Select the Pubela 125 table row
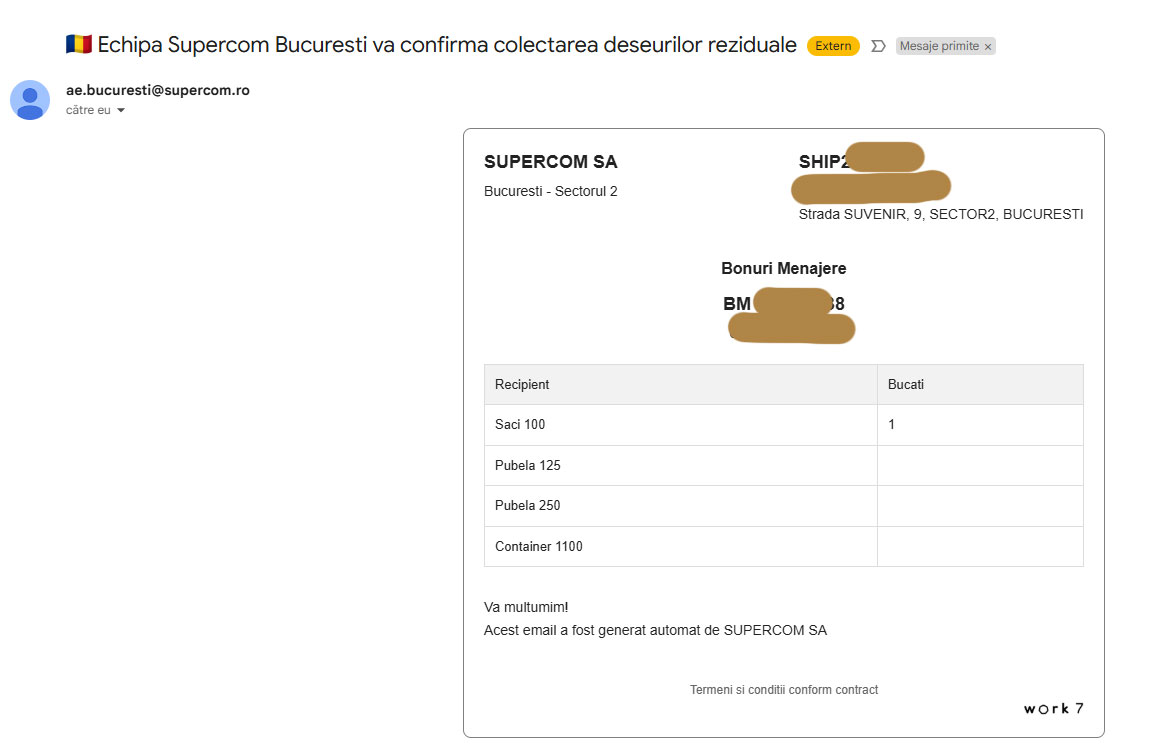 [783, 466]
